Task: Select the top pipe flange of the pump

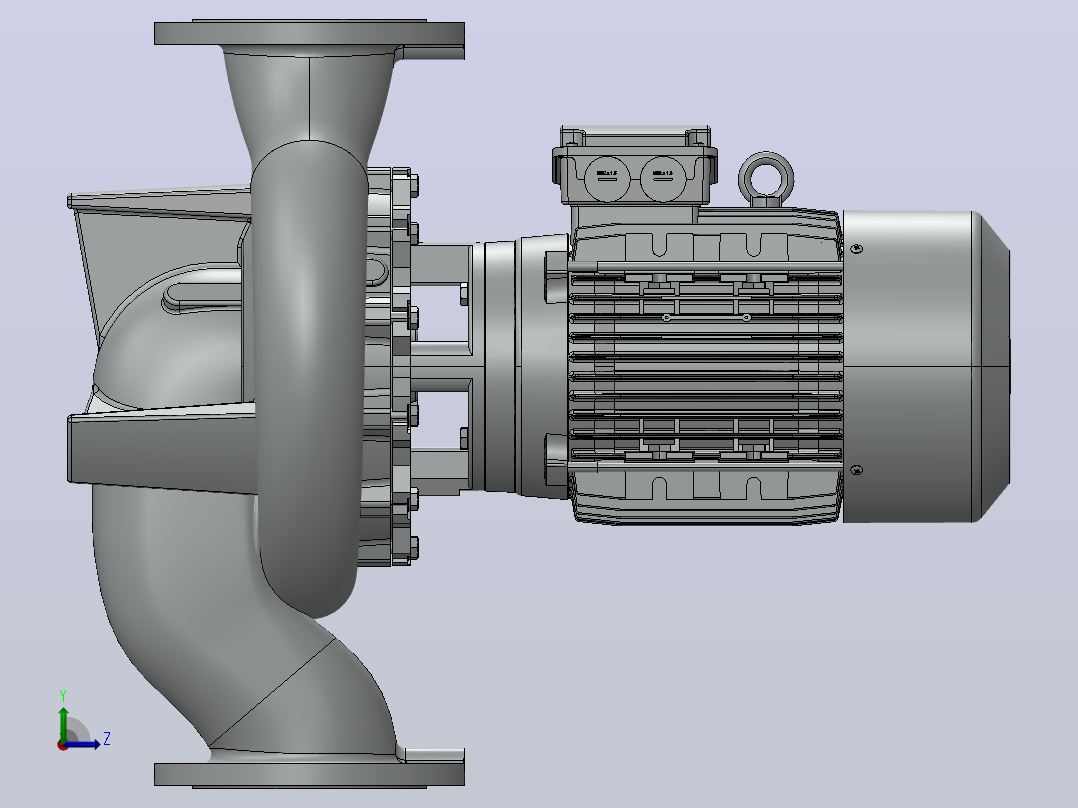Action: pos(309,33)
